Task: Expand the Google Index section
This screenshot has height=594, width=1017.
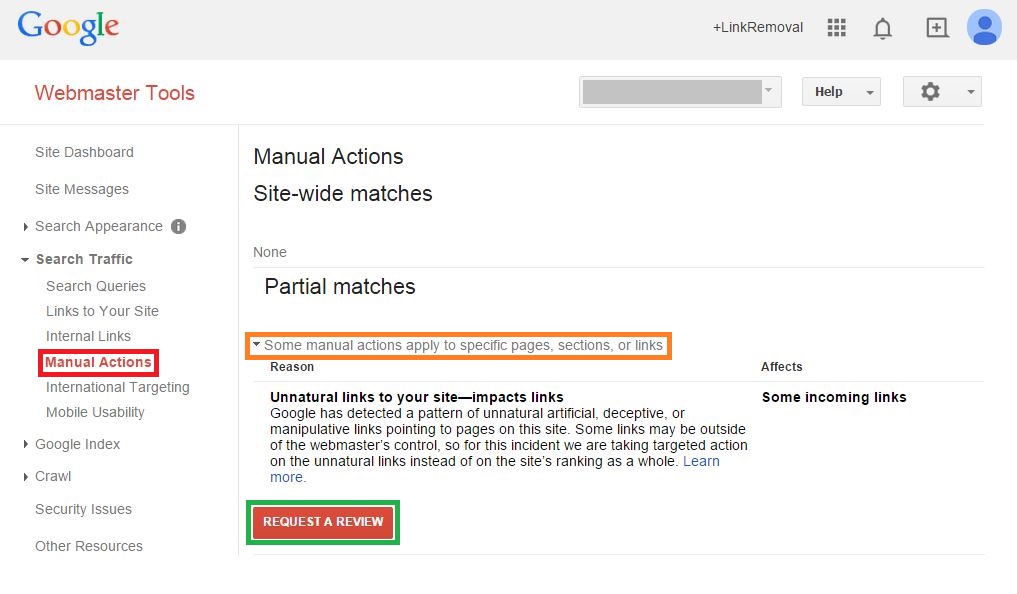Action: pos(77,444)
